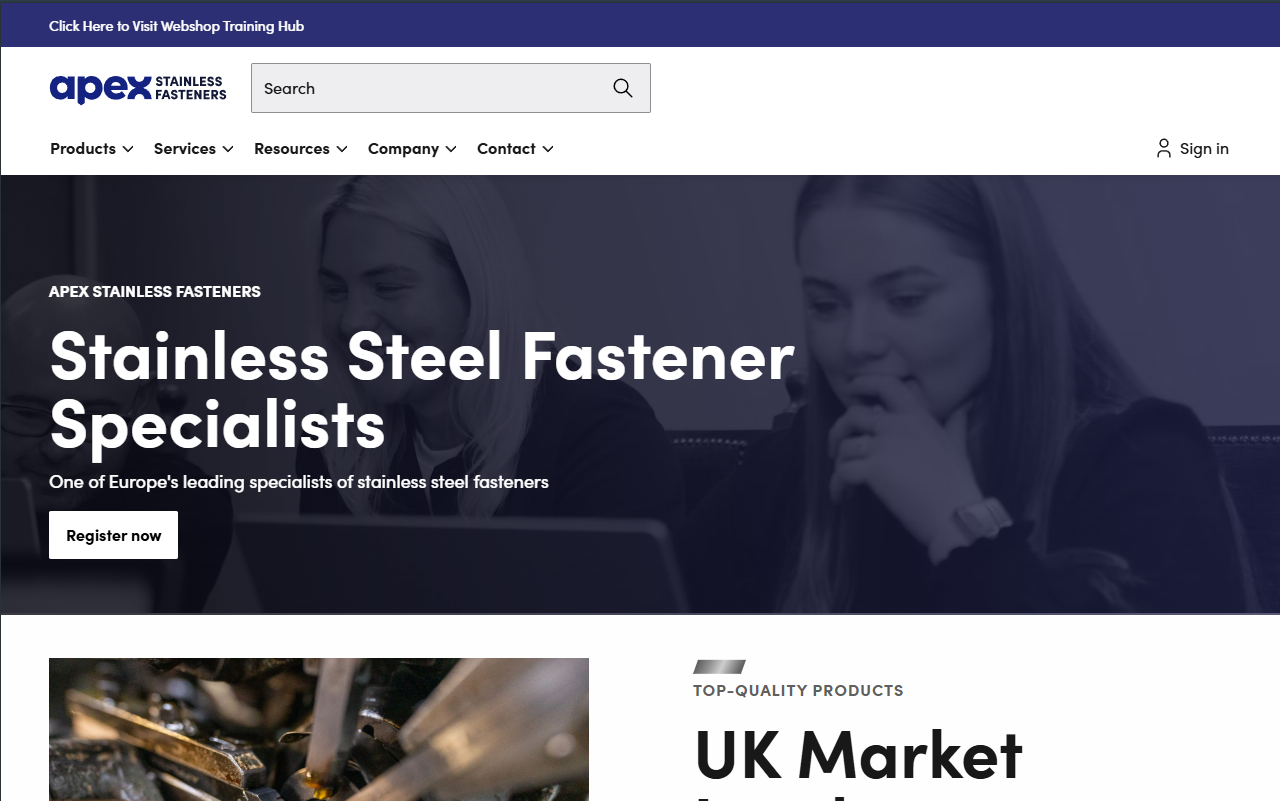Visit the Webshop Training Hub banner link

coord(176,26)
